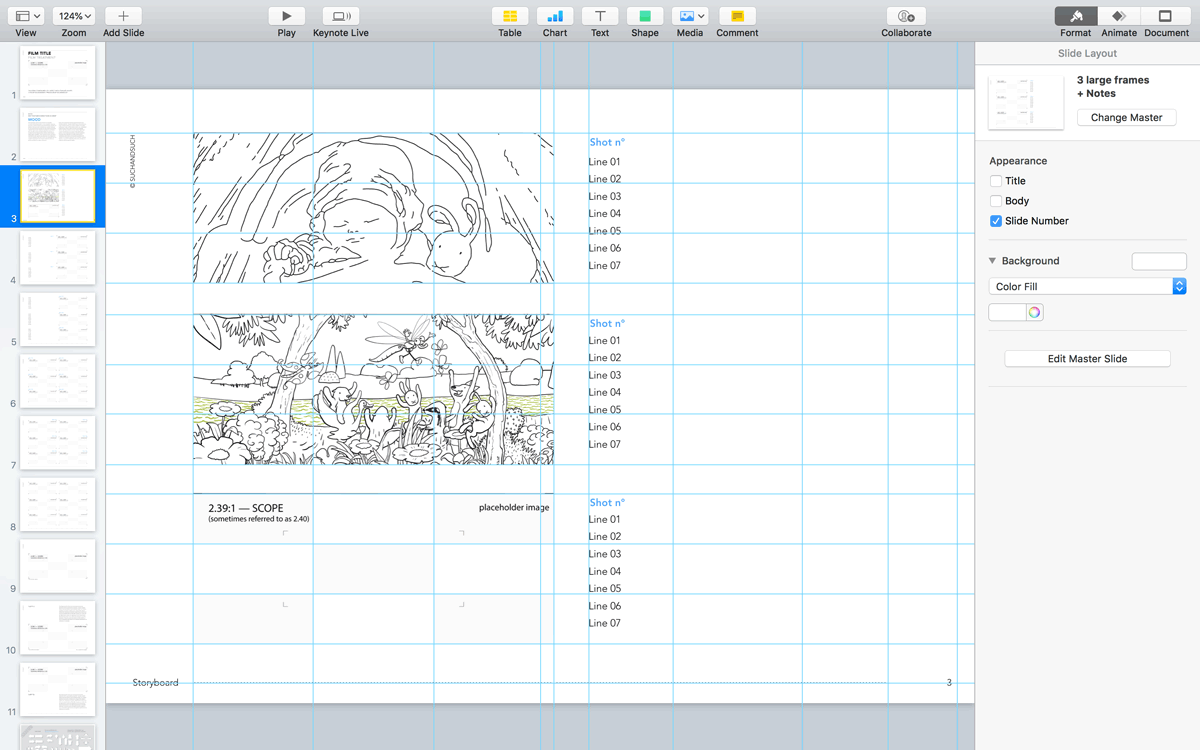The width and height of the screenshot is (1200, 750).
Task: Insert a chart with the Chart icon
Action: coord(555,16)
